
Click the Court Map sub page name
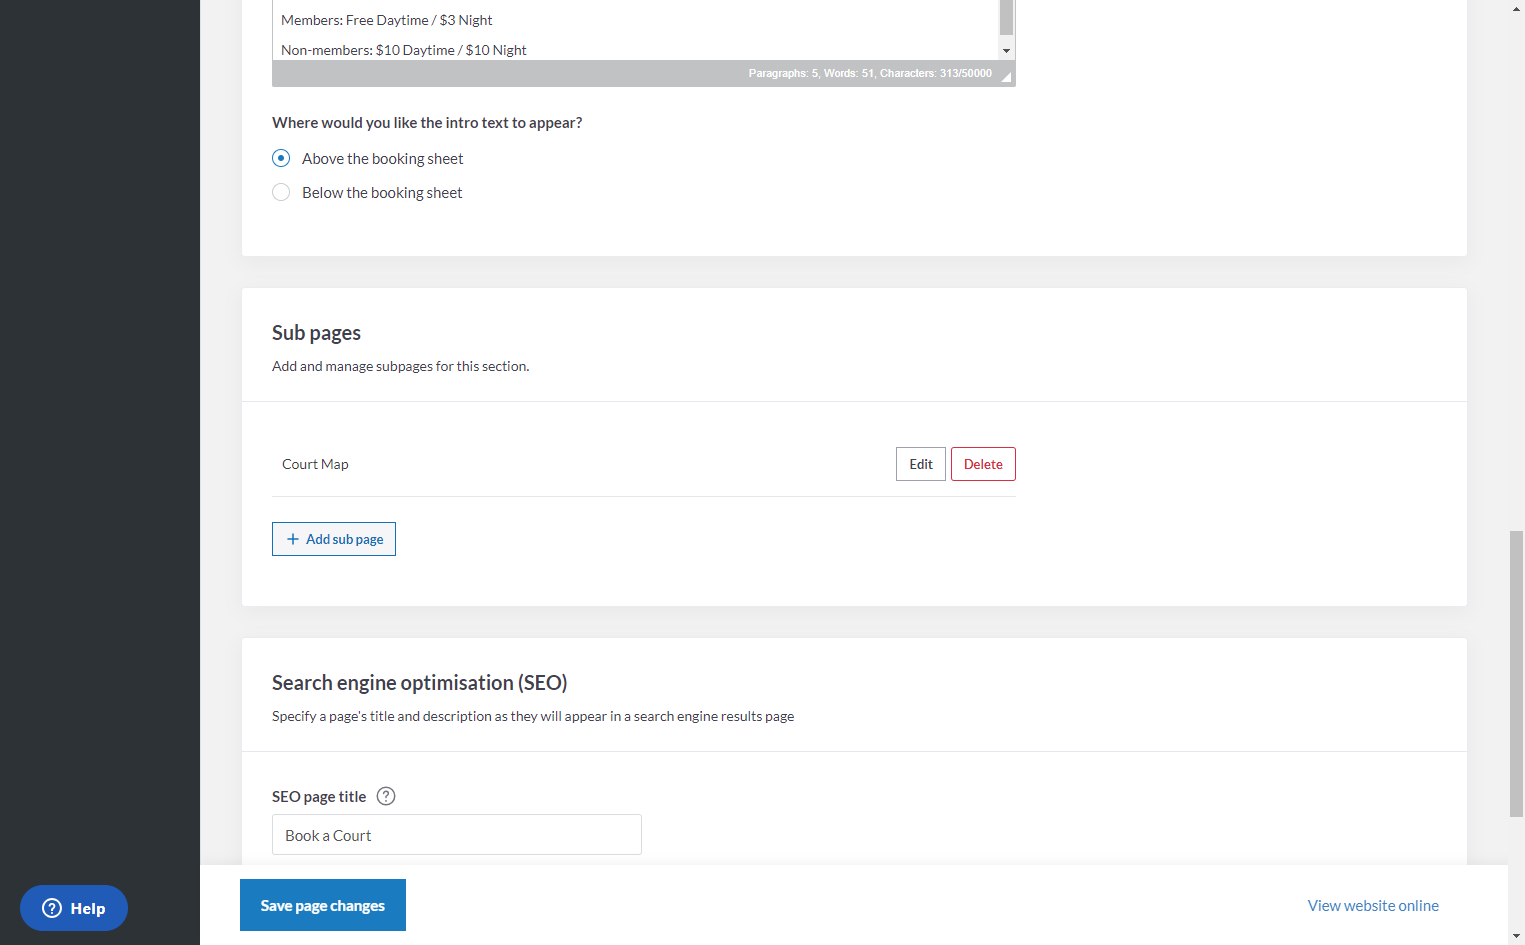(315, 464)
